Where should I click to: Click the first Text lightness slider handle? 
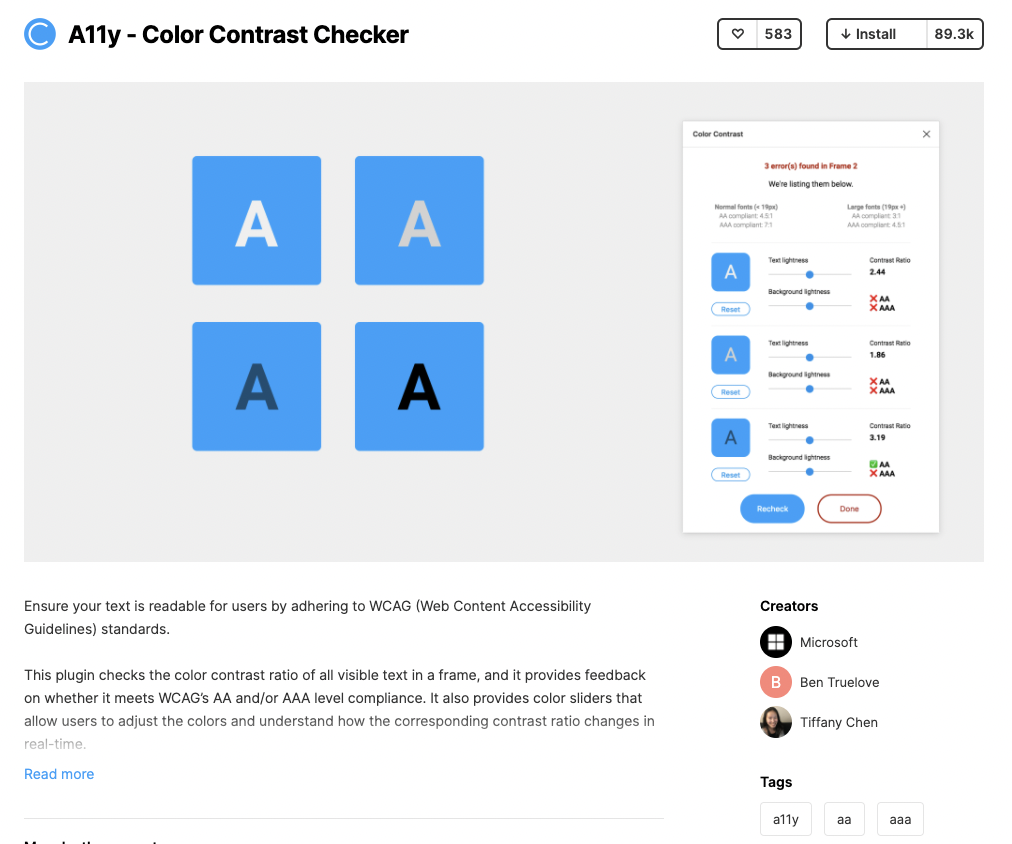point(809,274)
